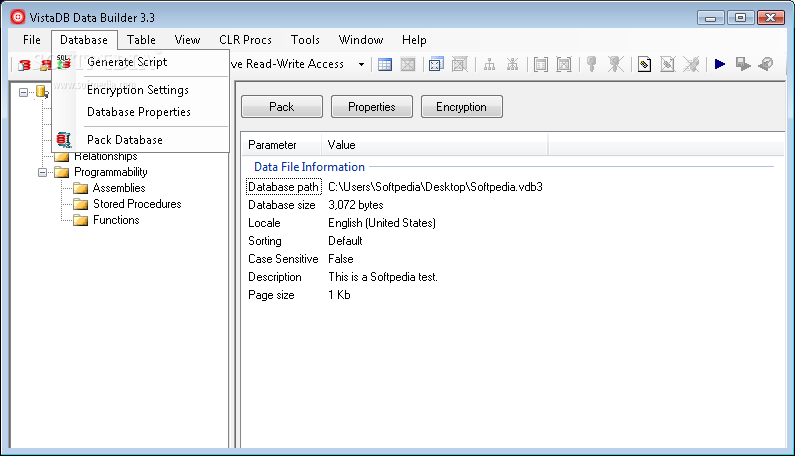Collapse the Programmability tree node
Viewport: 795px width, 456px height.
point(43,172)
